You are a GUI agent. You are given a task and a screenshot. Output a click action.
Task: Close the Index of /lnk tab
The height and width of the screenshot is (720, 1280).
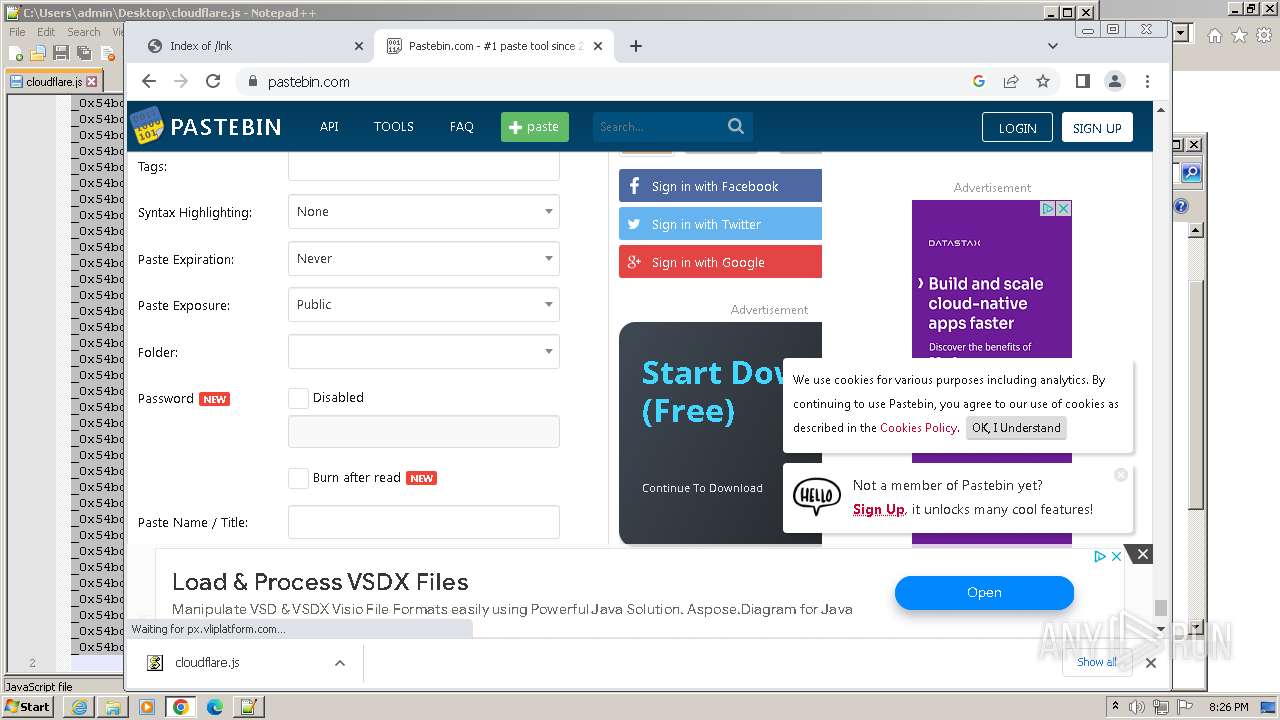coord(359,46)
